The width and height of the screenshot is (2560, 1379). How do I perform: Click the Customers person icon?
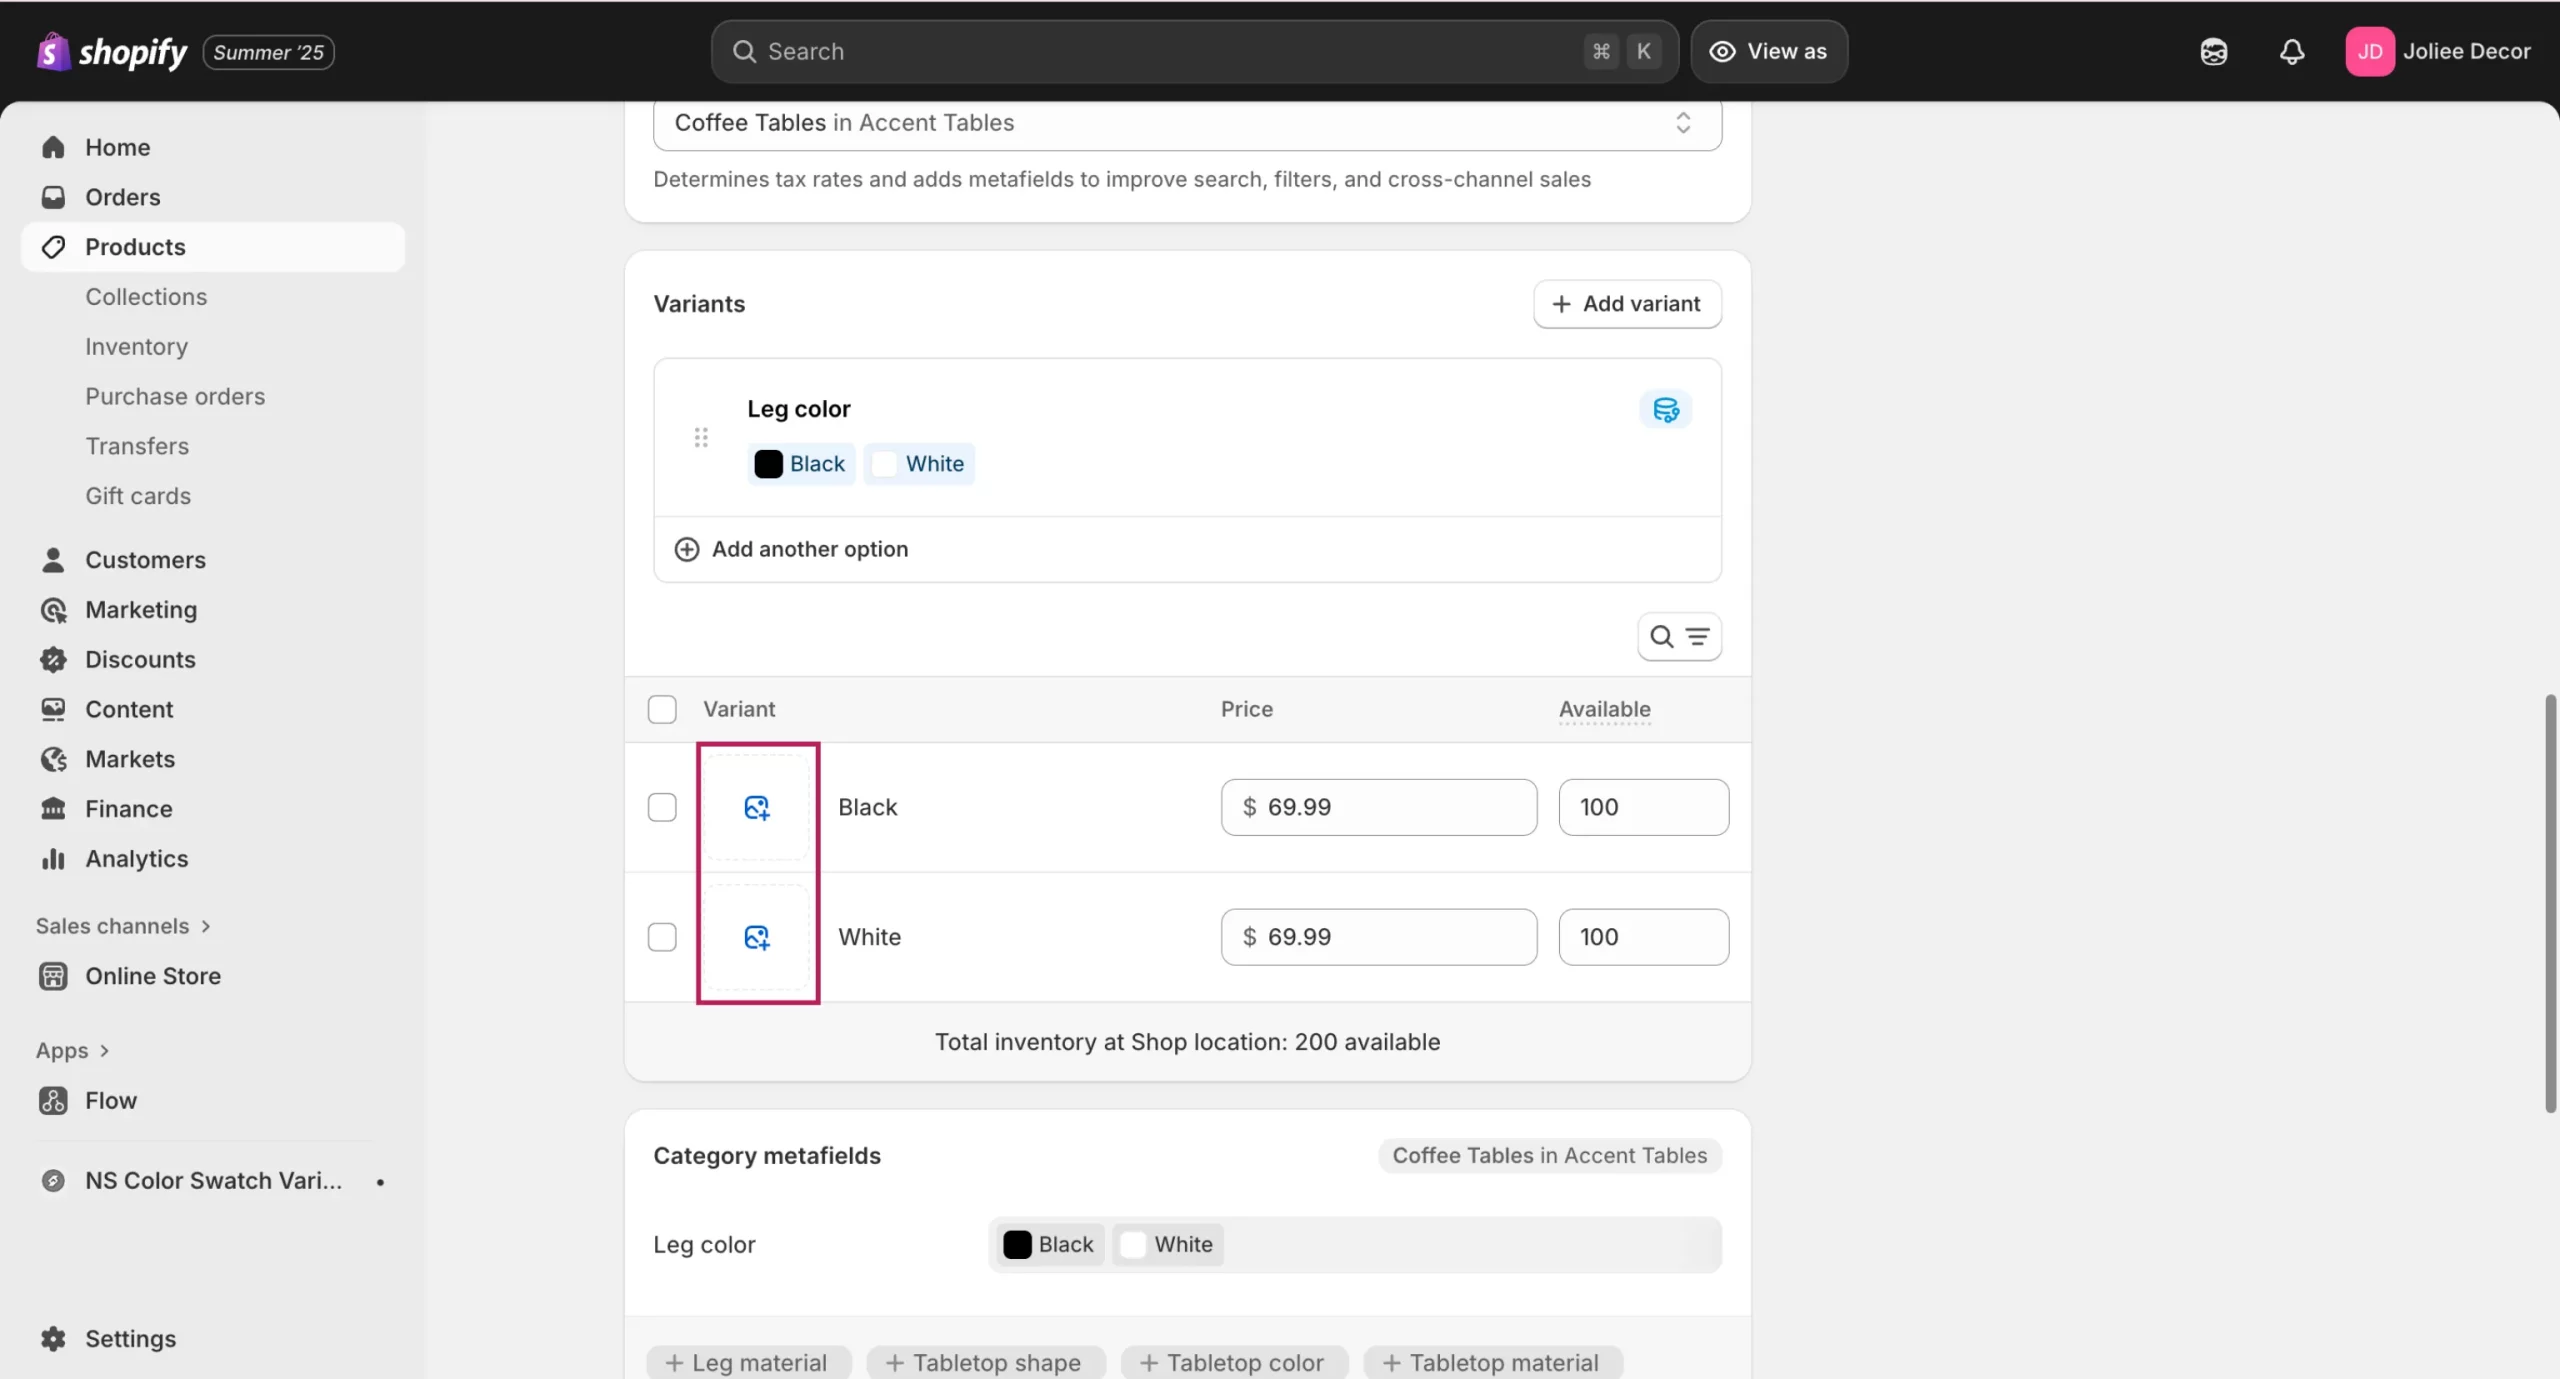pos(53,560)
